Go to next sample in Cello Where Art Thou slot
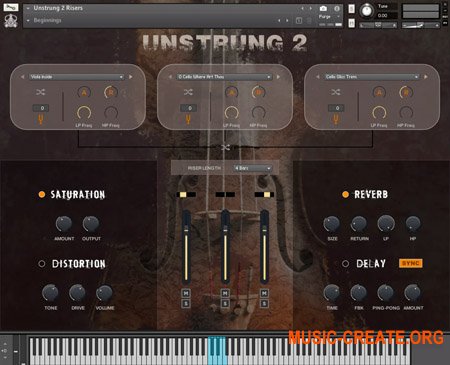This screenshot has width=450, height=365. (278, 77)
